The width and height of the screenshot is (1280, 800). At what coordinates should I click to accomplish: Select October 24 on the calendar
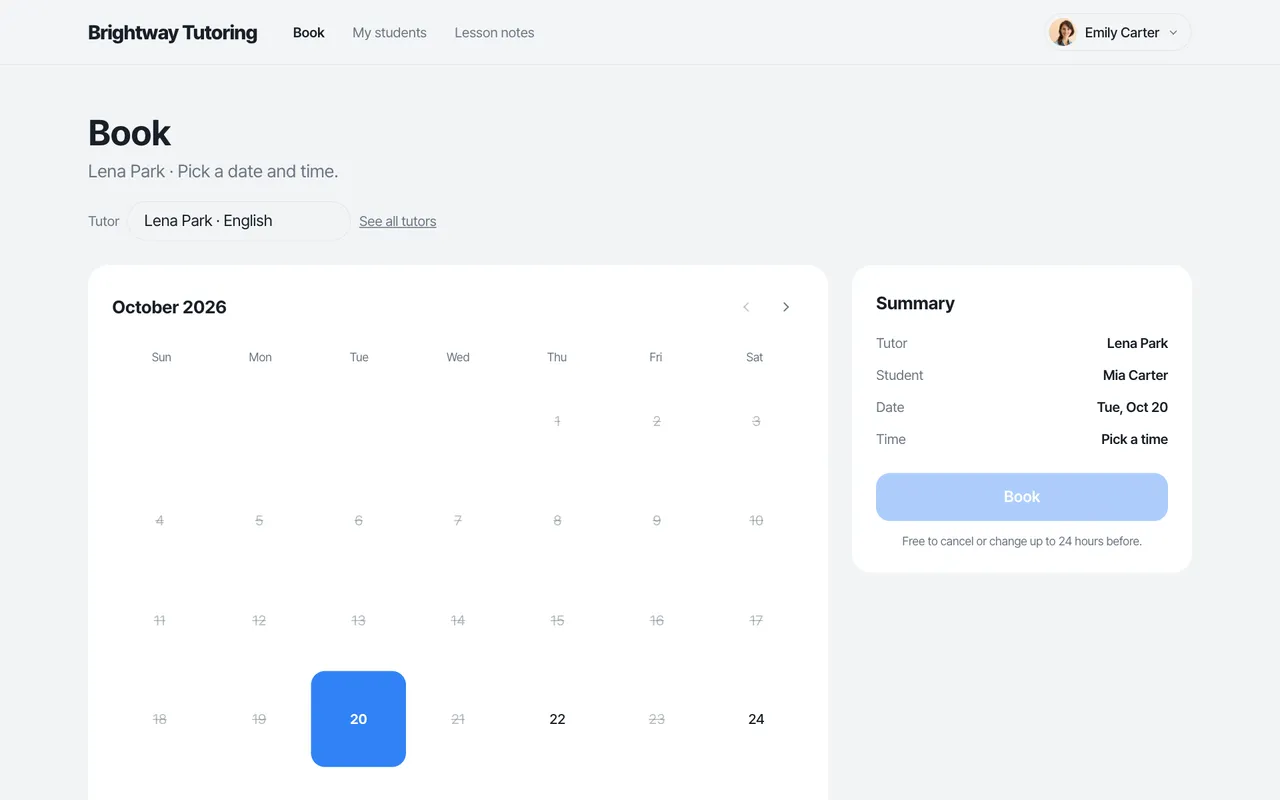(756, 719)
